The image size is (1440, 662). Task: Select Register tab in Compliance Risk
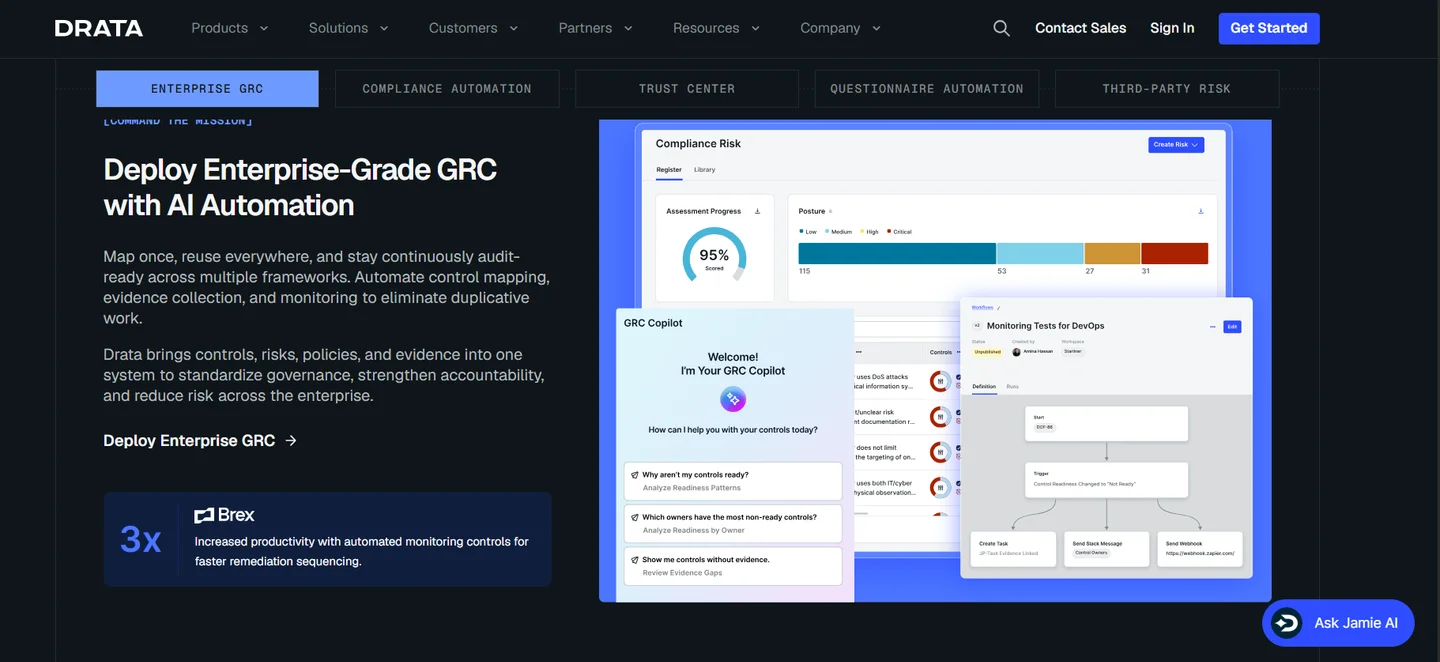[669, 170]
